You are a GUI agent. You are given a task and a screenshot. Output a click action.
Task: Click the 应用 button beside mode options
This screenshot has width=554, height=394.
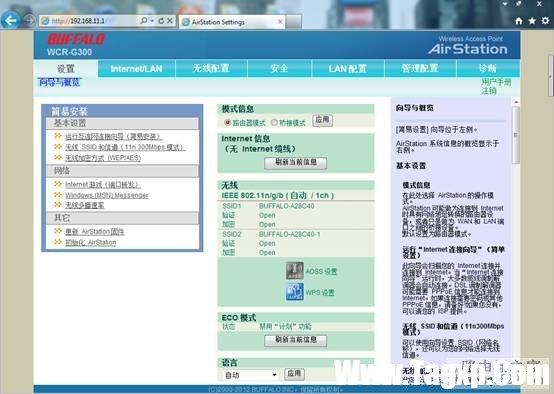[x=323, y=120]
